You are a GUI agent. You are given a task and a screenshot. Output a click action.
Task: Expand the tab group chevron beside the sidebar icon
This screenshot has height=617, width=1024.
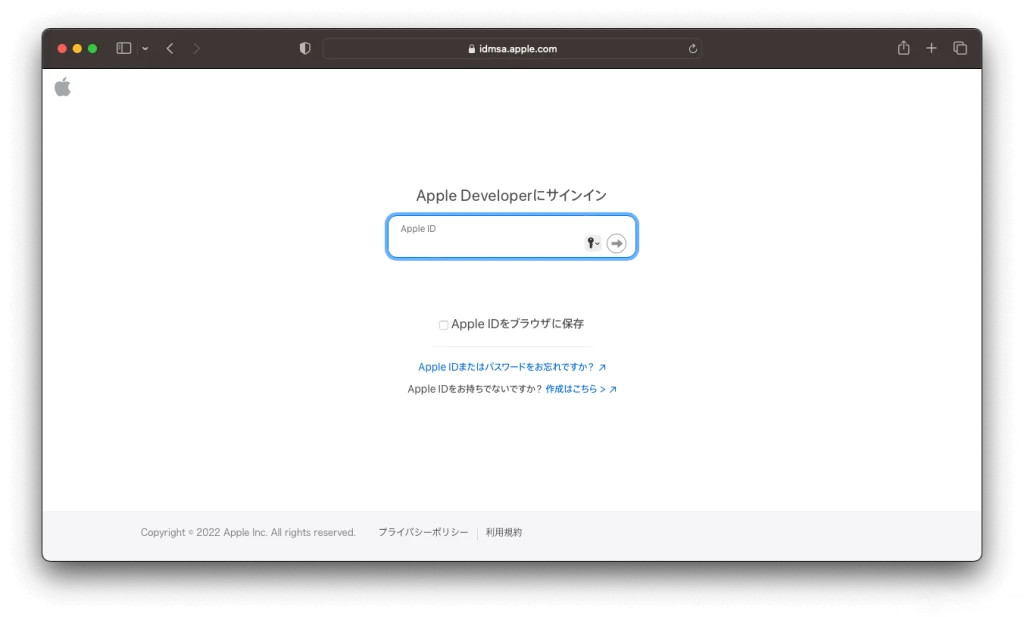click(x=145, y=48)
